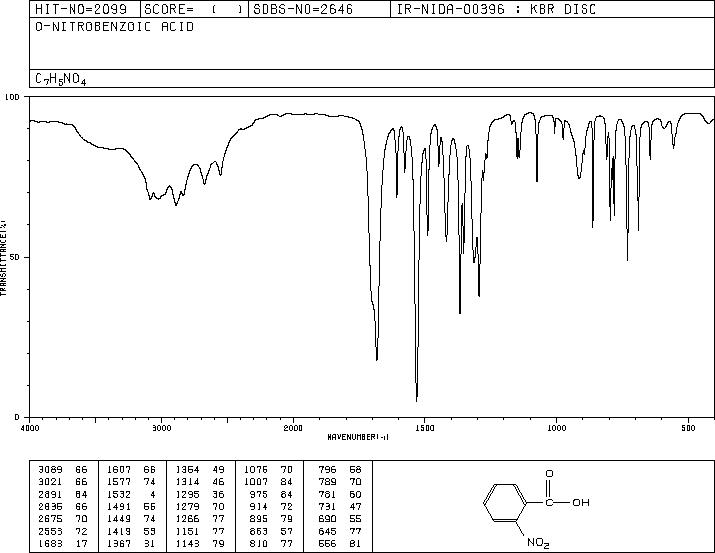The width and height of the screenshot is (715, 553).
Task: Select peak value 1151 in the table
Action: 187,532
